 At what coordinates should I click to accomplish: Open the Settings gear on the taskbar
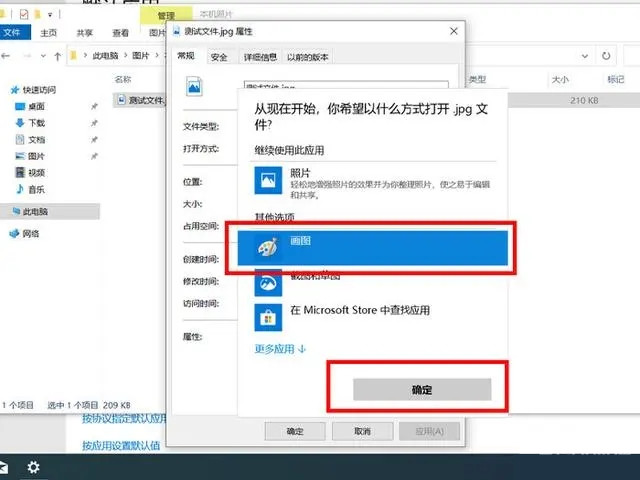[33, 467]
